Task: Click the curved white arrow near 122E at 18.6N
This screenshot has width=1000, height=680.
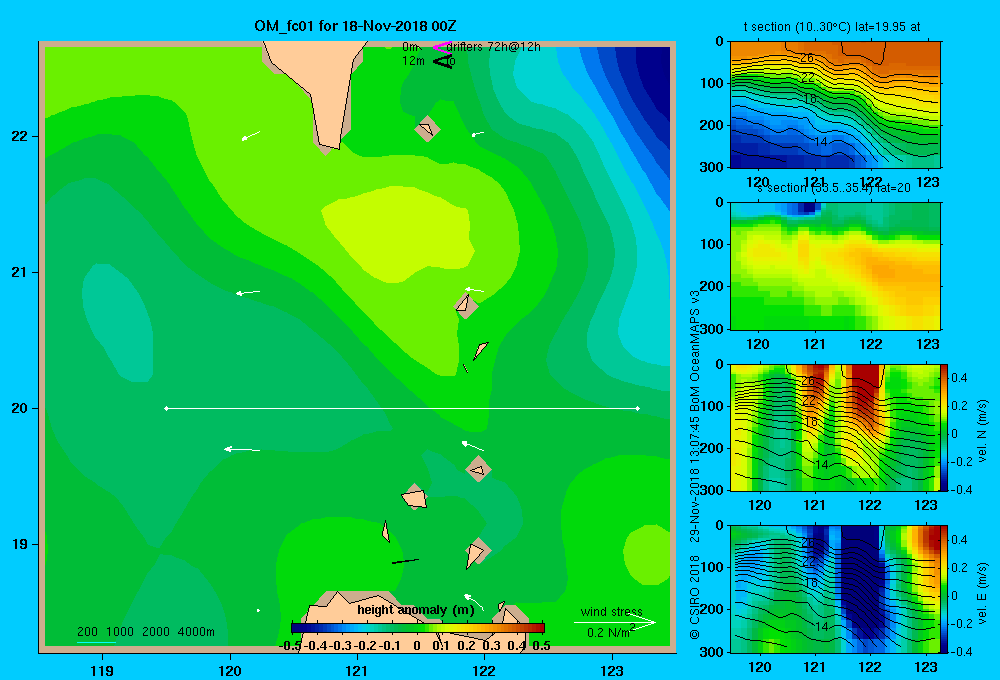Action: pos(474,602)
